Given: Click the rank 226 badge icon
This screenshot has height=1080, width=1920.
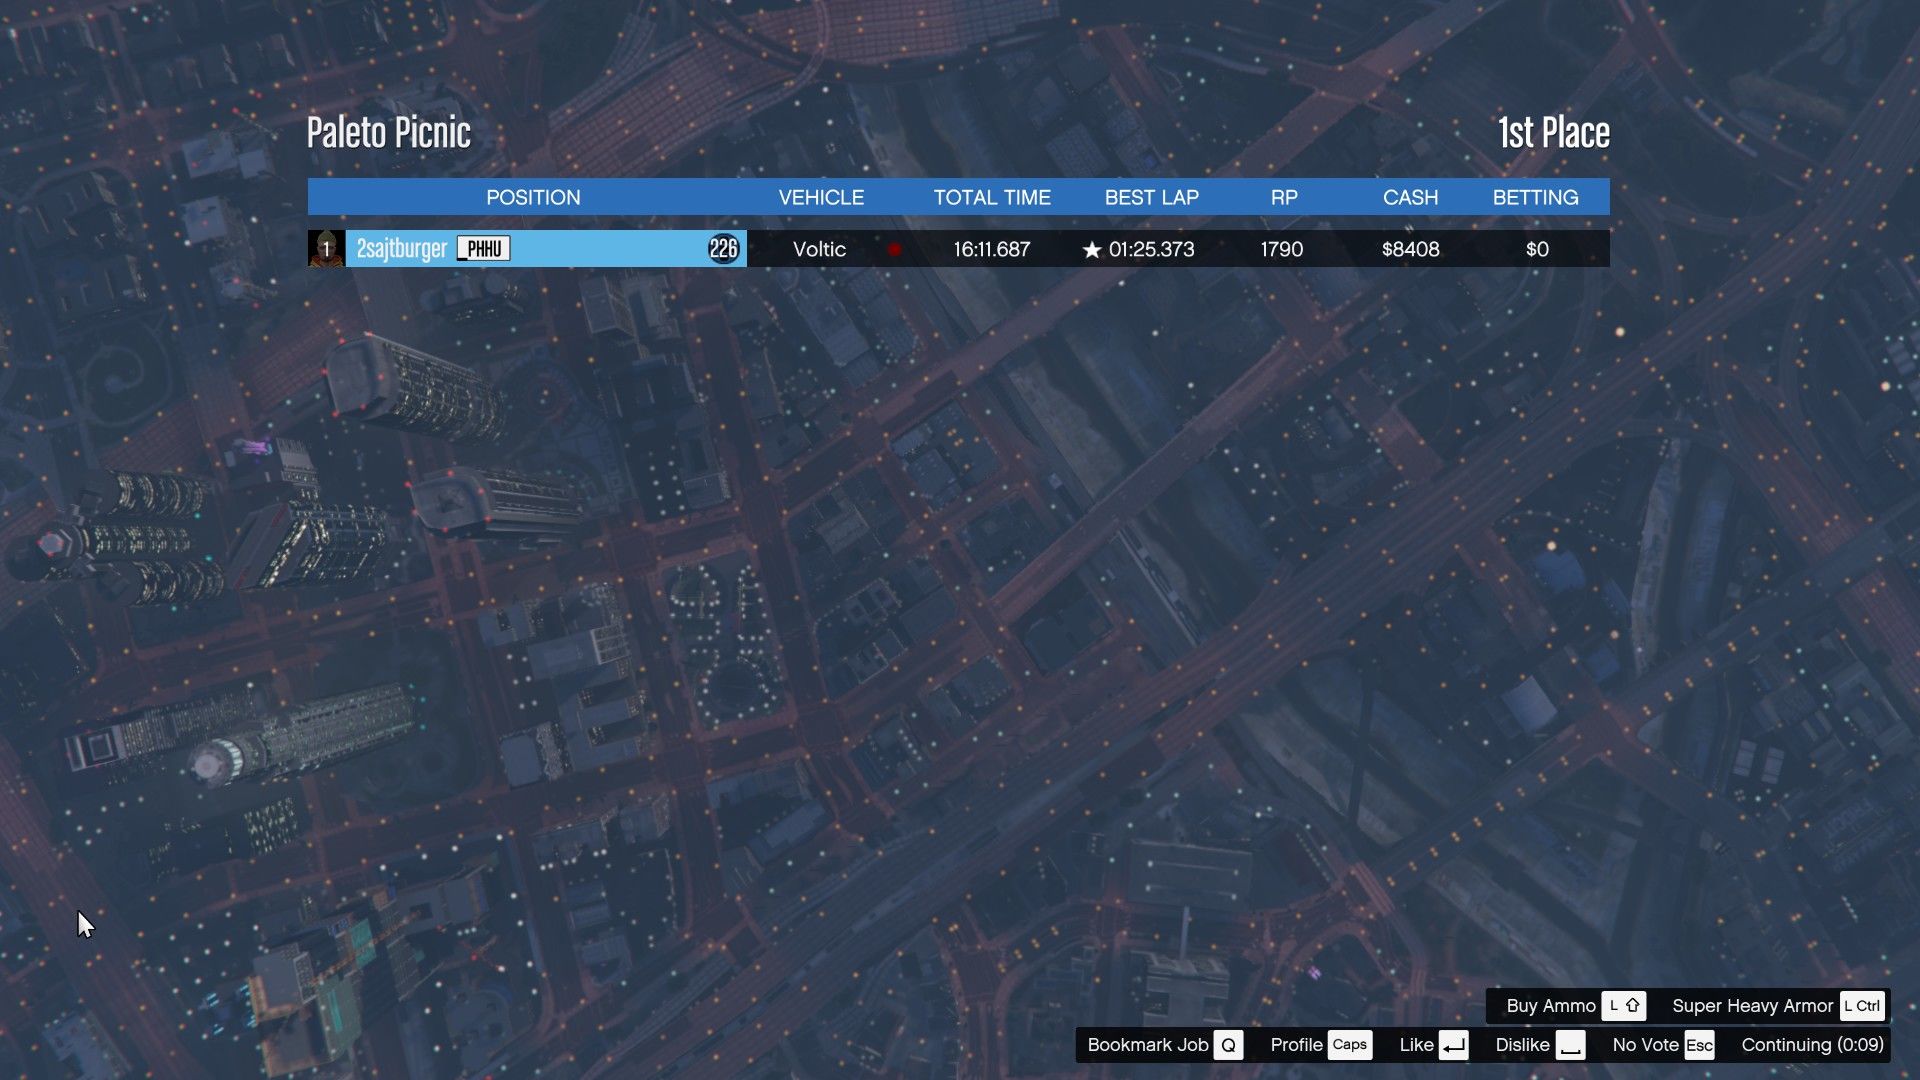Looking at the screenshot, I should (723, 249).
